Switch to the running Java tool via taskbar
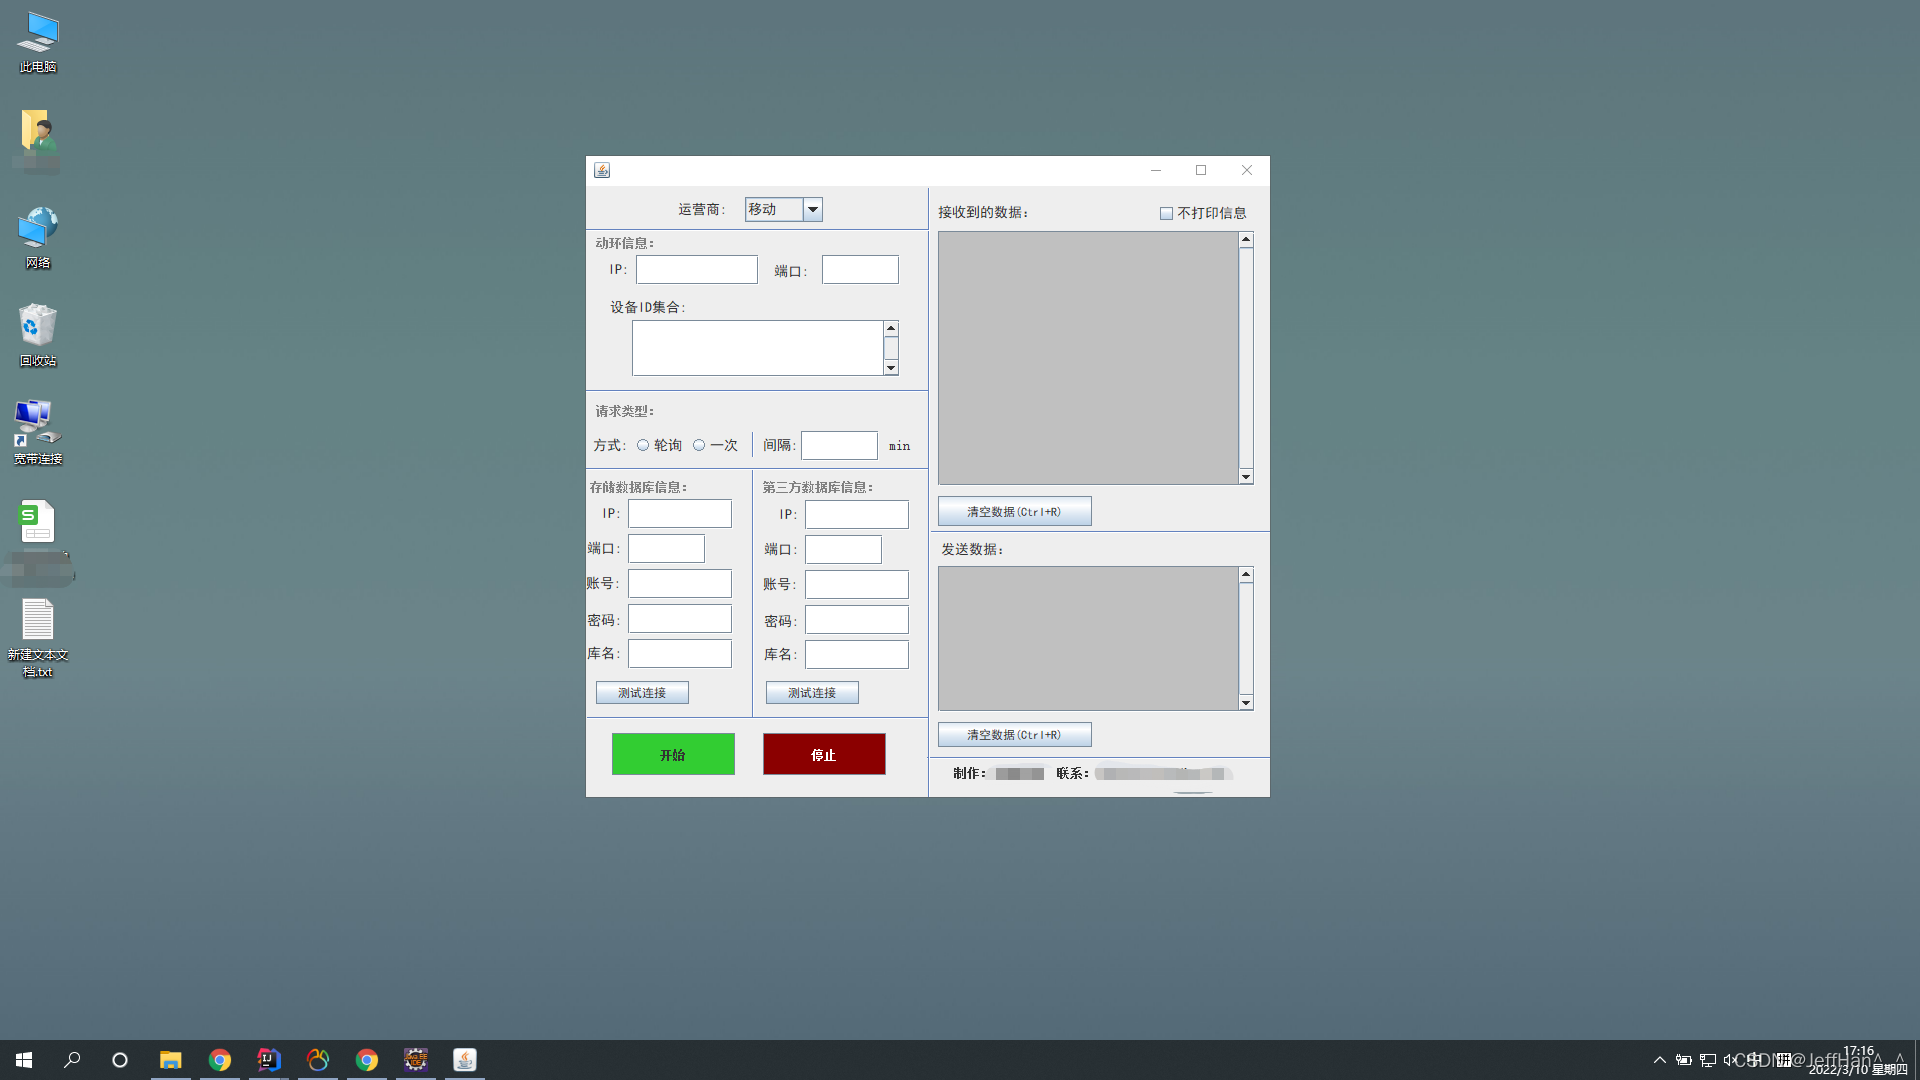1920x1080 pixels. click(x=465, y=1059)
